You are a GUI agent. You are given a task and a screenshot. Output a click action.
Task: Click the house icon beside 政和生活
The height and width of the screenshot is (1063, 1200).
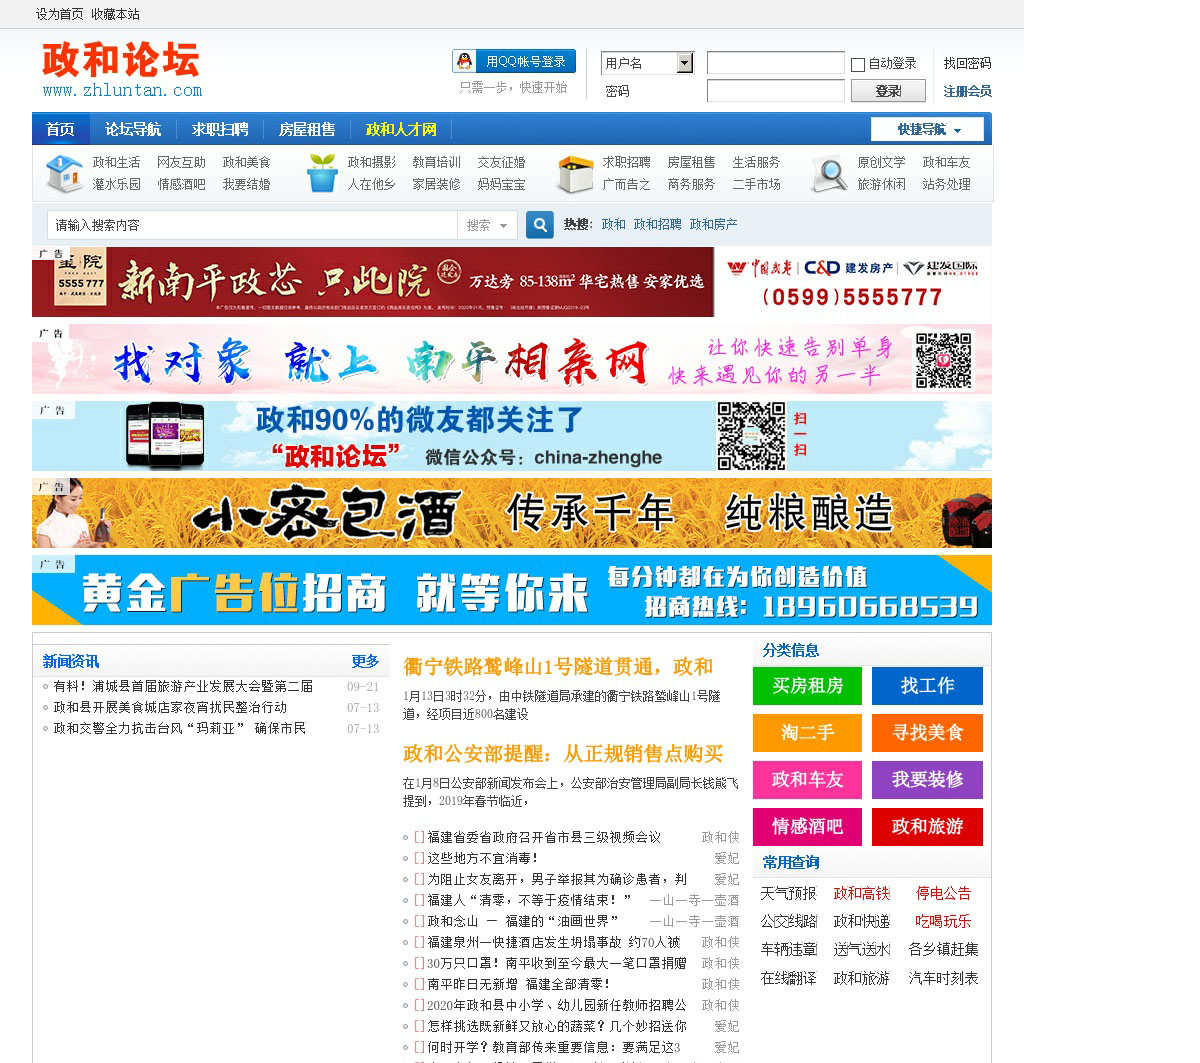[x=65, y=174]
